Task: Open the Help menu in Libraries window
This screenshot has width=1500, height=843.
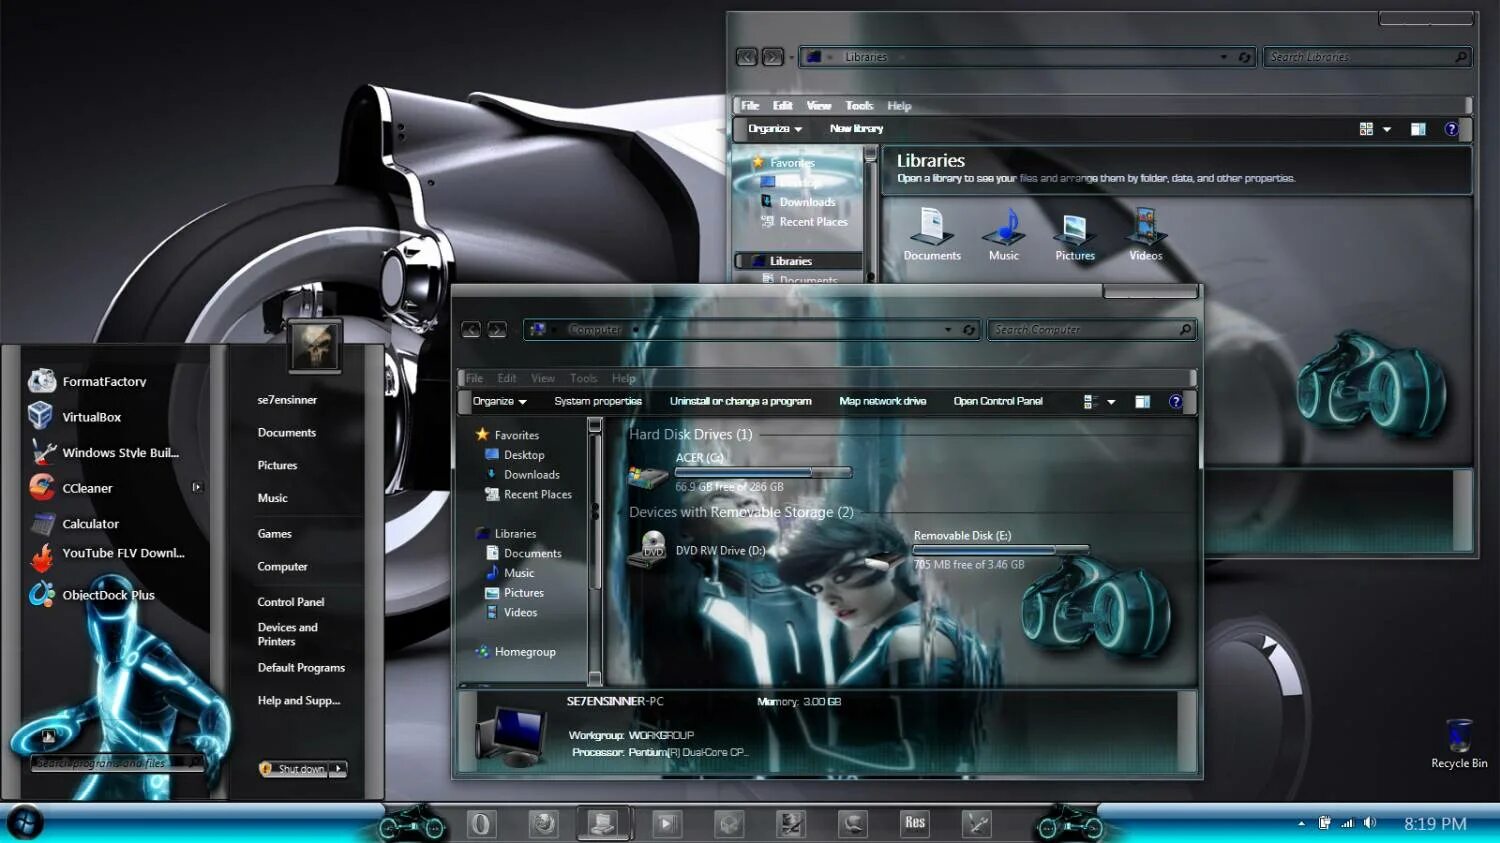Action: [899, 106]
